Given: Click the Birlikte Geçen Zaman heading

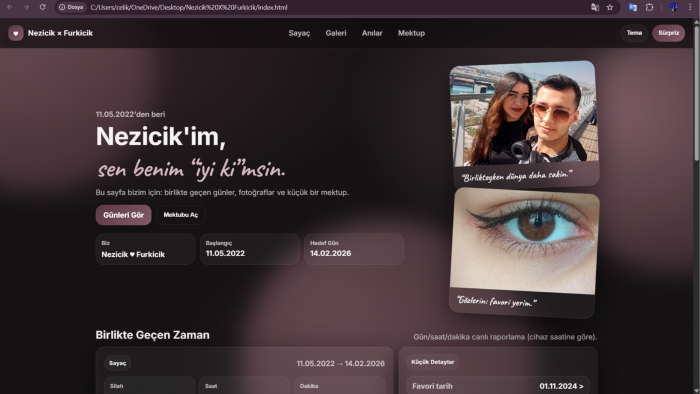Looking at the screenshot, I should 152,335.
